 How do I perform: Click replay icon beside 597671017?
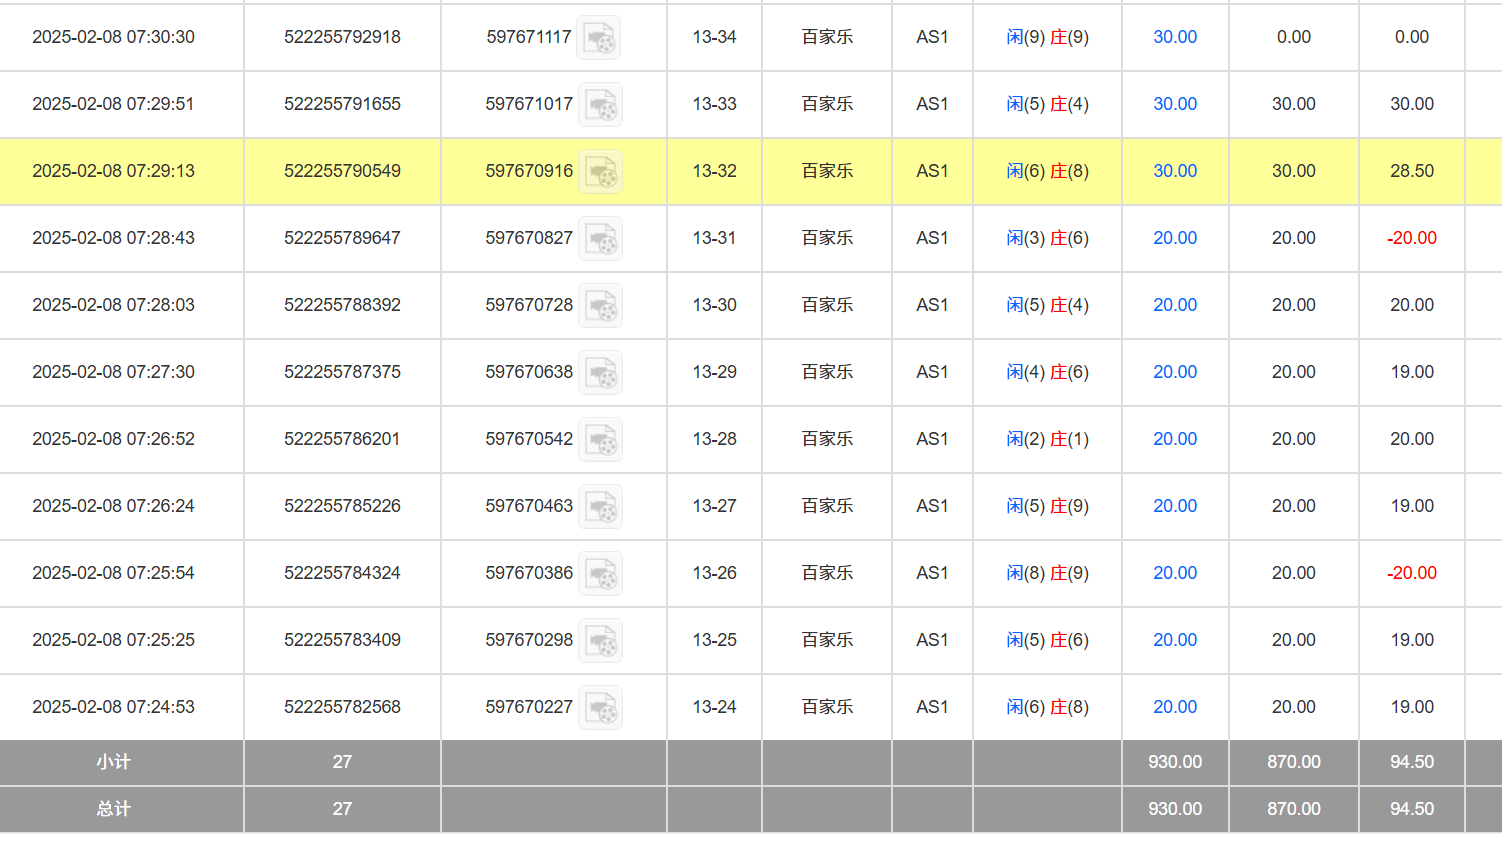pos(601,105)
